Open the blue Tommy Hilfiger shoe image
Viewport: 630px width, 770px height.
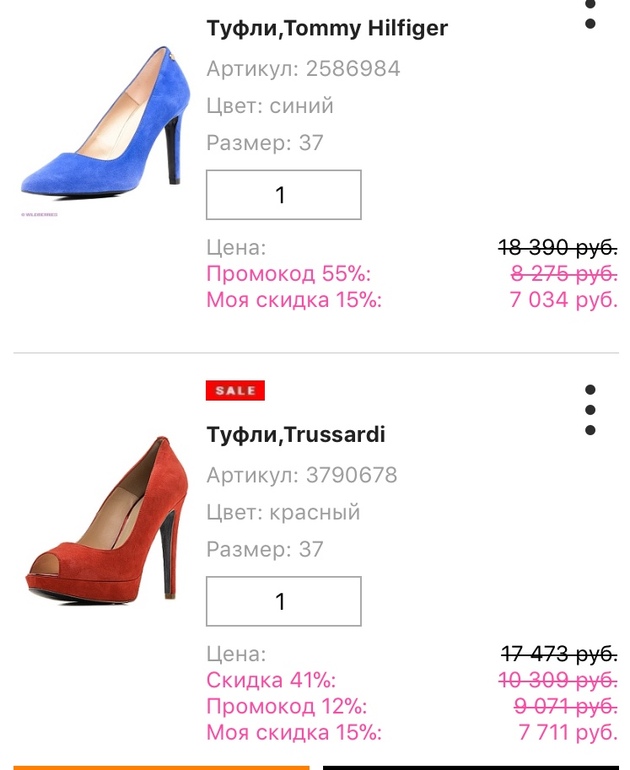point(103,125)
